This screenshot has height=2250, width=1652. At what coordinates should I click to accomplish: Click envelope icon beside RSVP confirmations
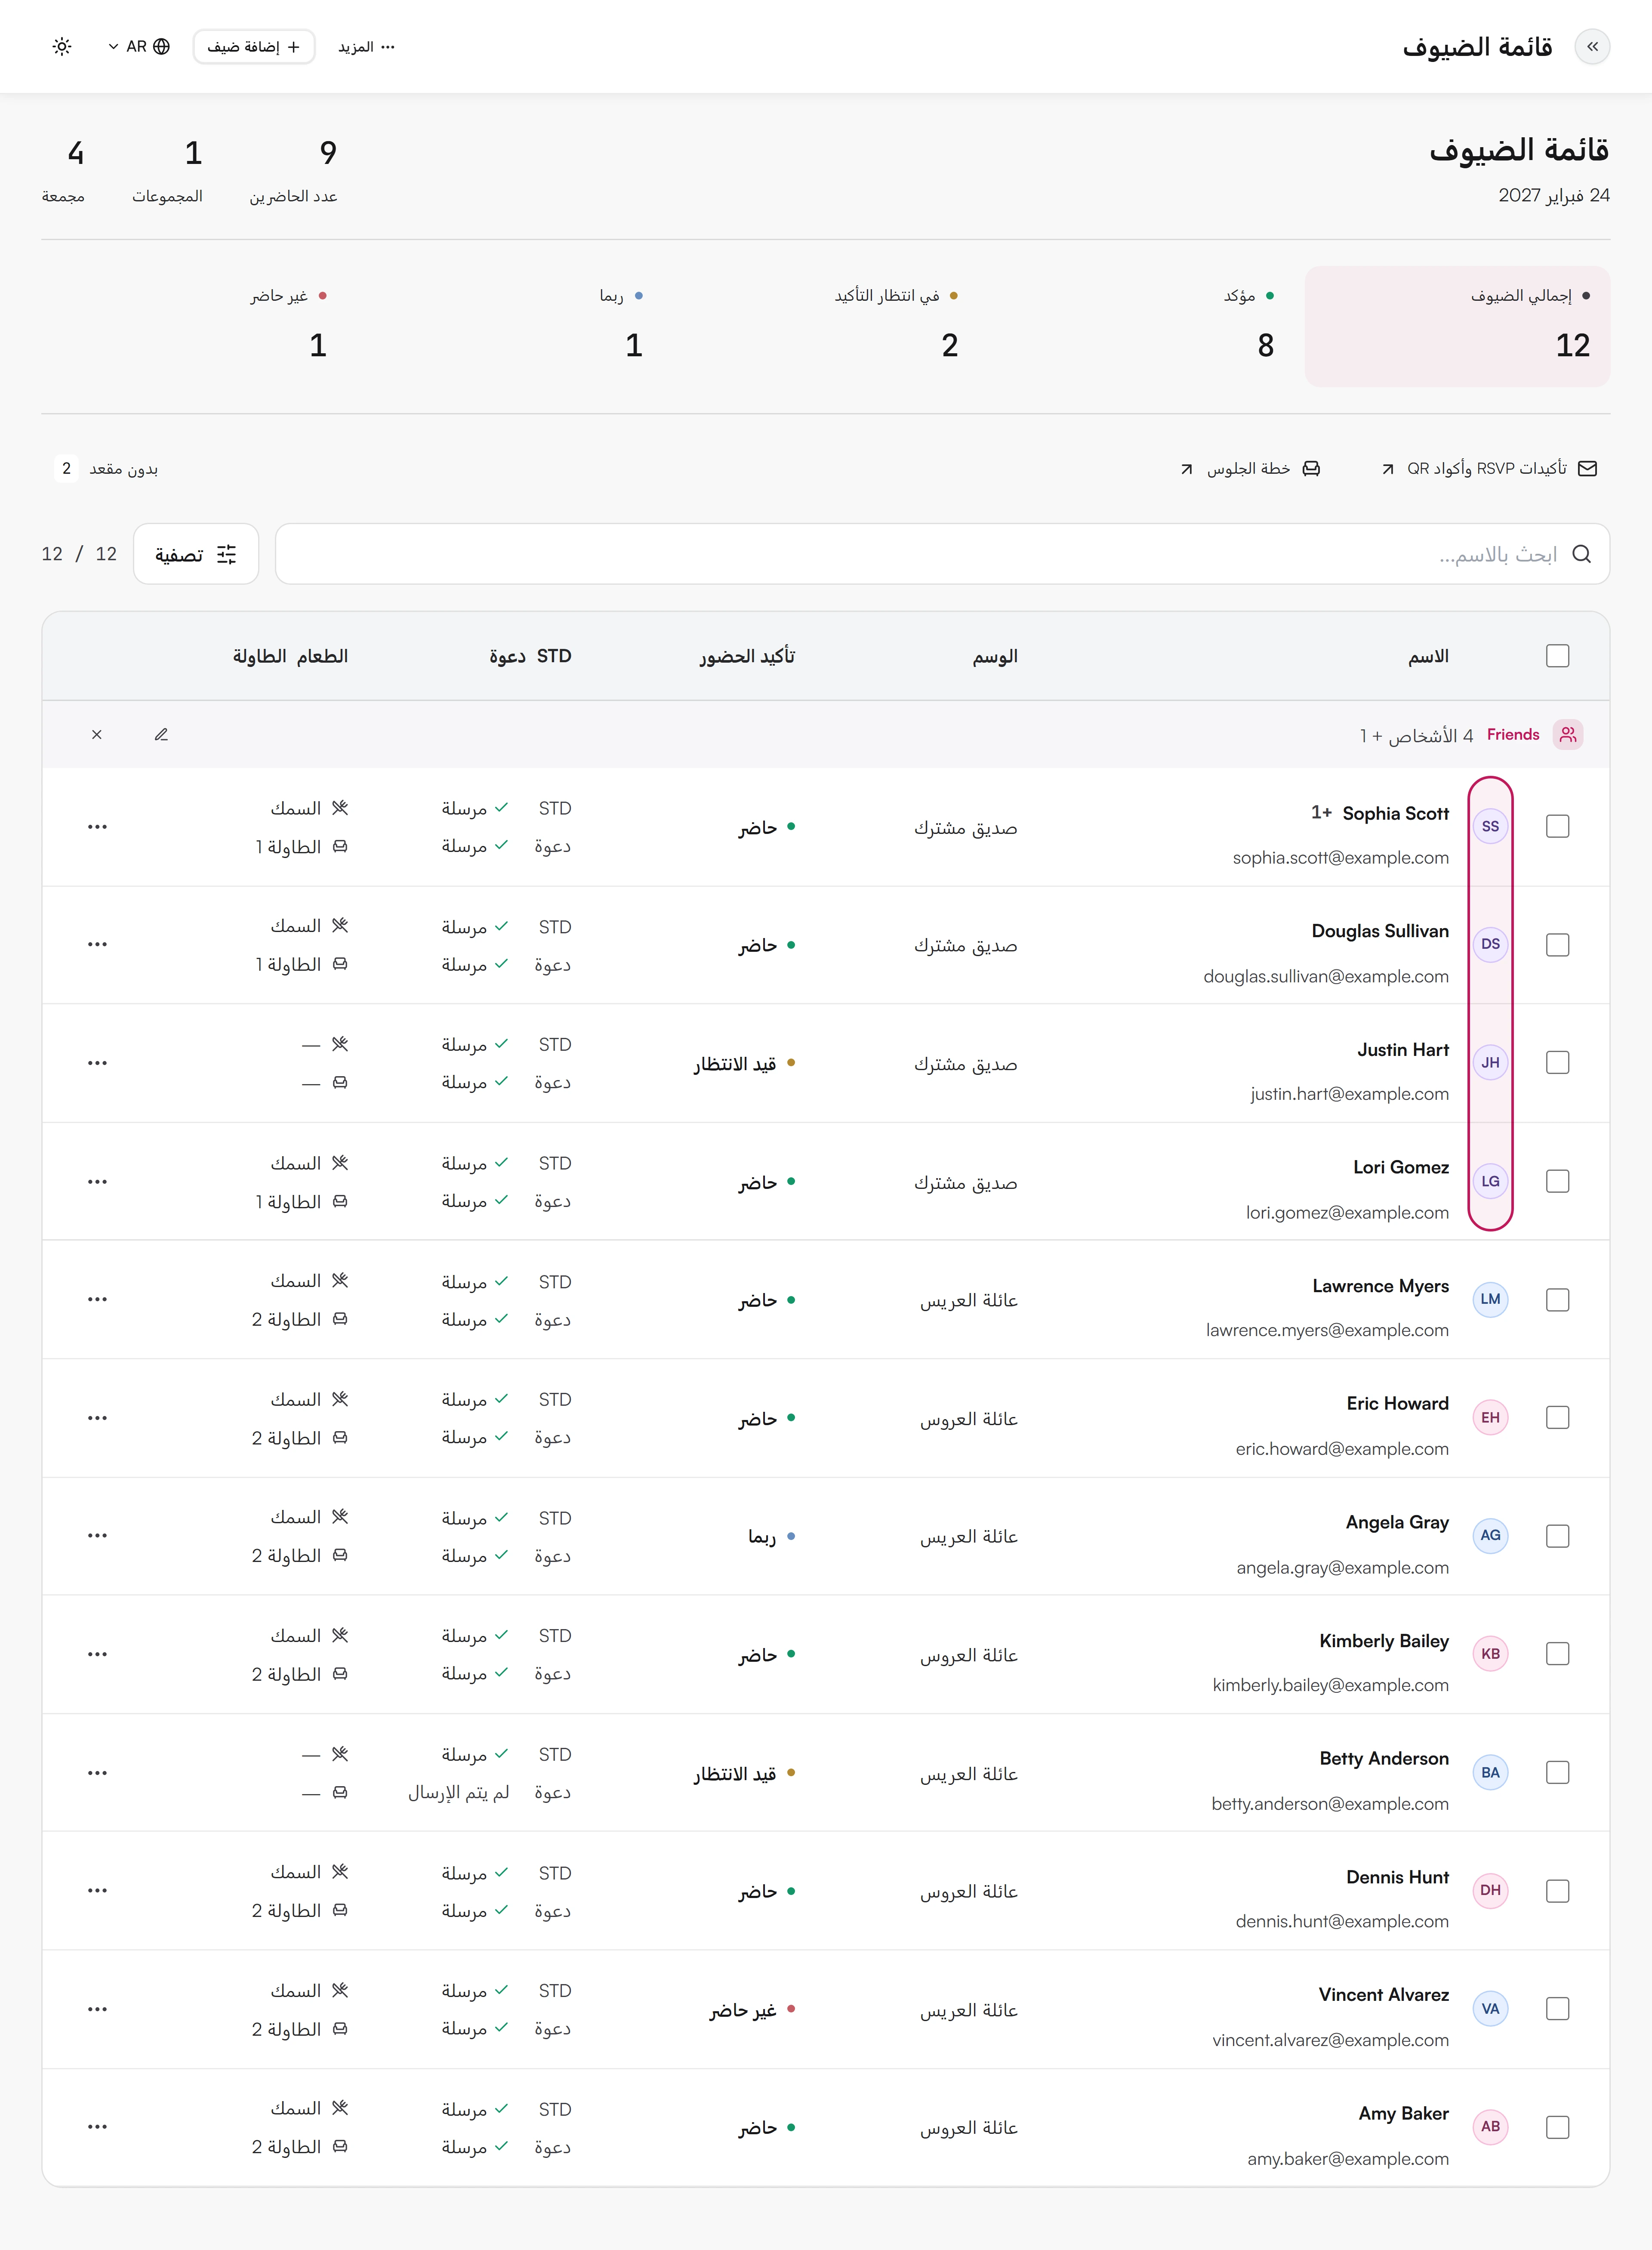click(x=1587, y=469)
